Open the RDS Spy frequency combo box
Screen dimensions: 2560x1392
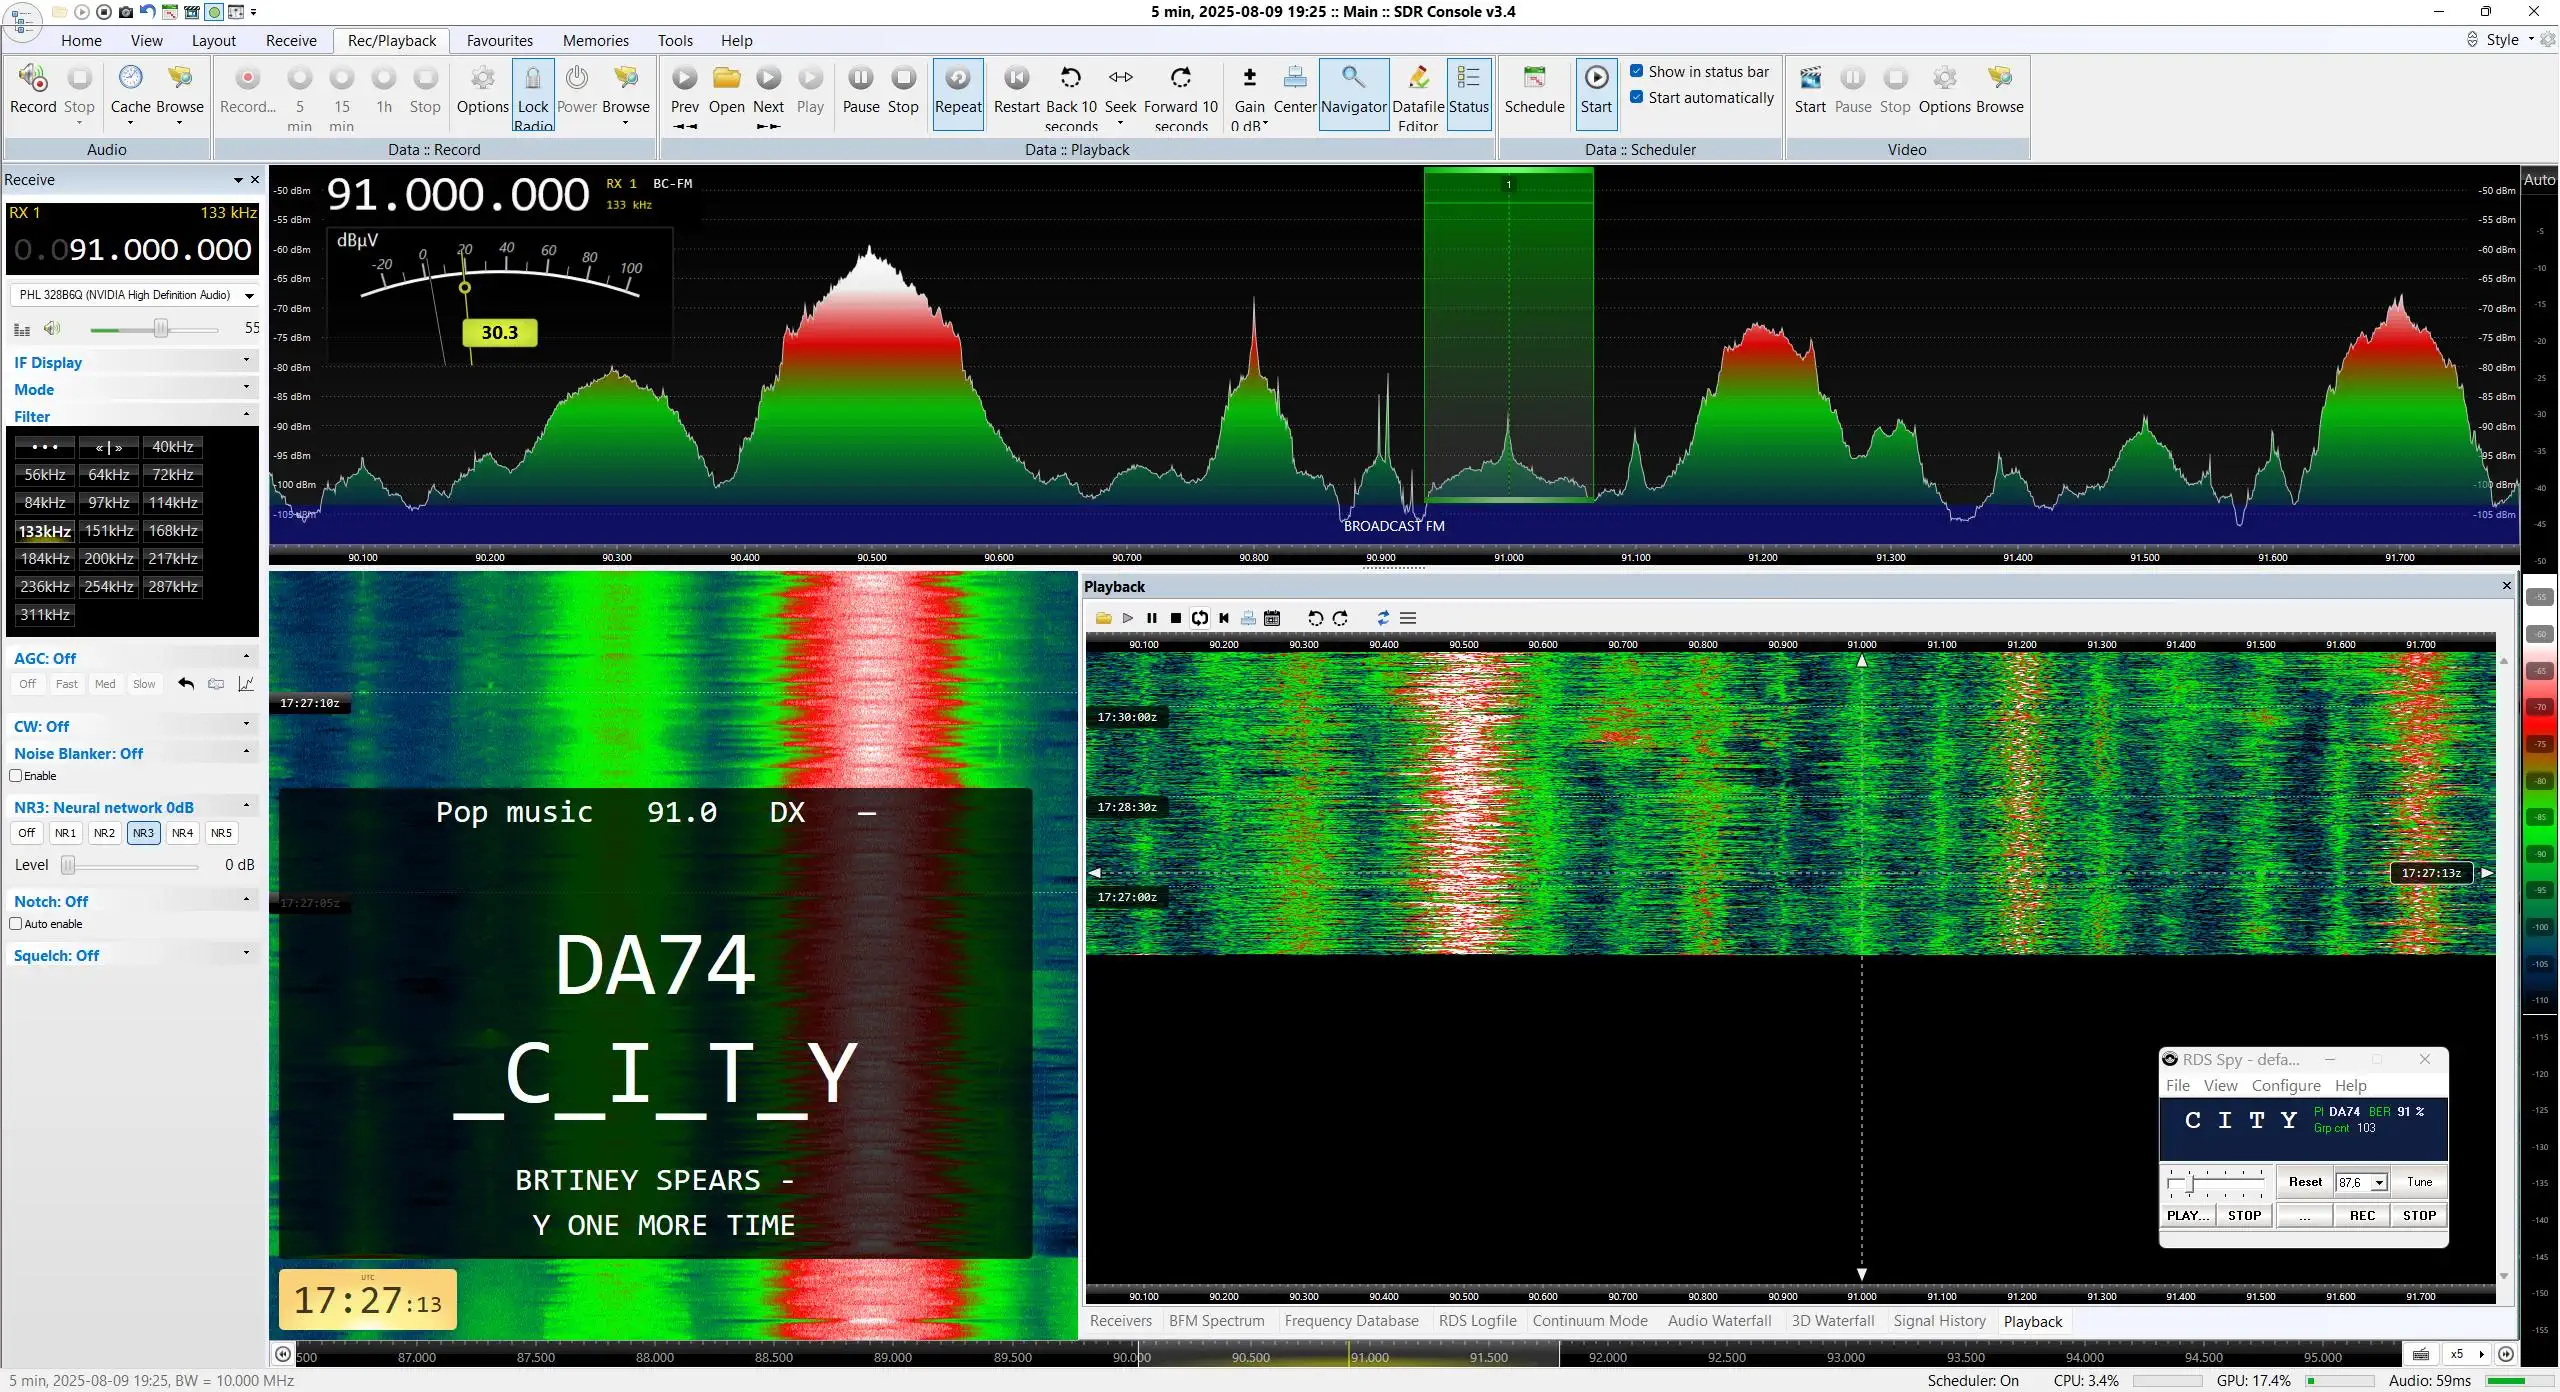[x=2362, y=1182]
